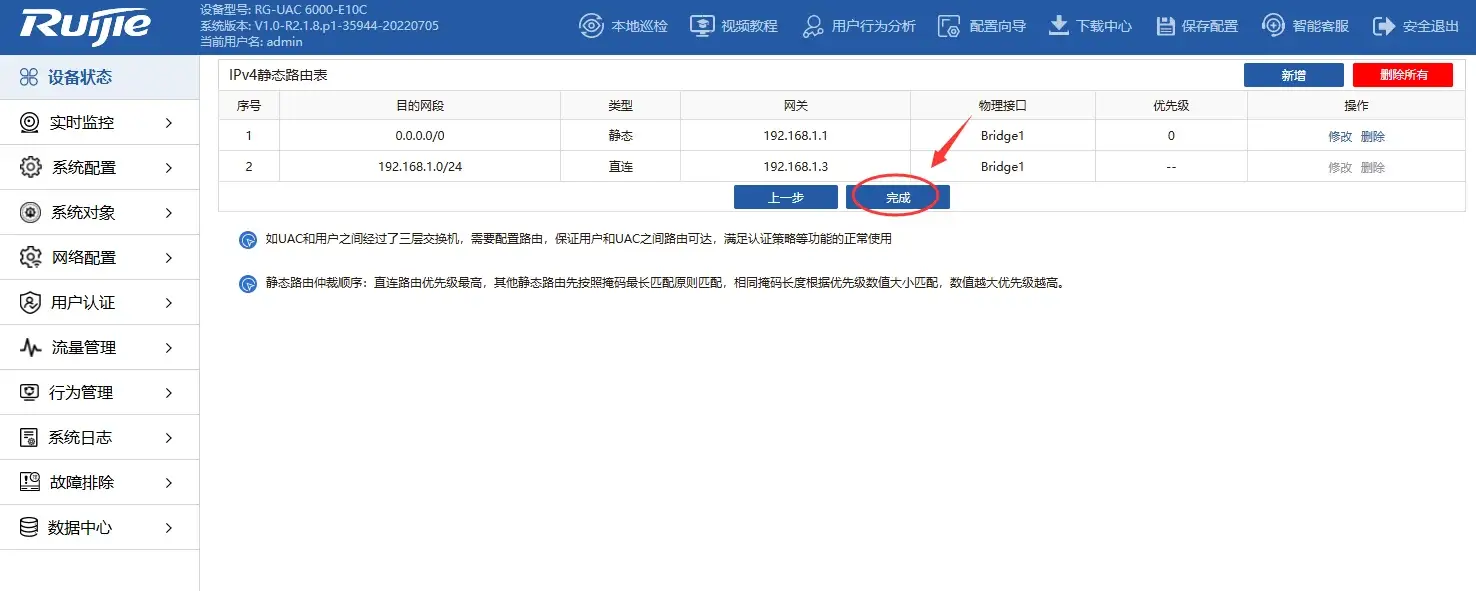This screenshot has width=1476, height=591.
Task: Click the 完成 button
Action: 898,197
